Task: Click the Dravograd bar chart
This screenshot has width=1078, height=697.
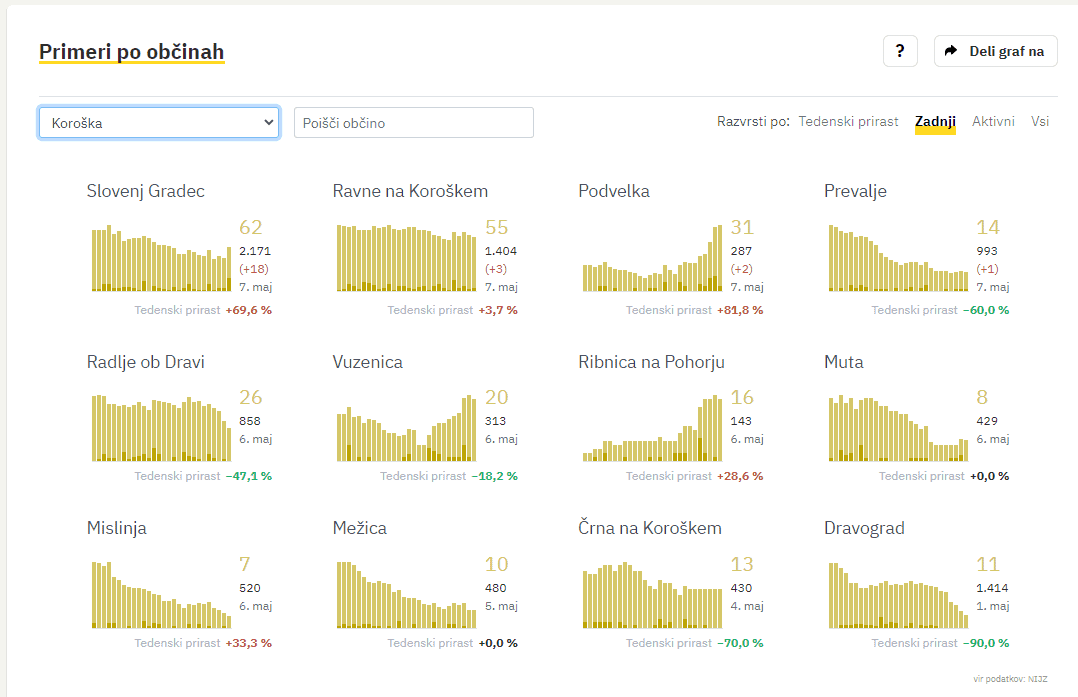Action: (x=898, y=596)
